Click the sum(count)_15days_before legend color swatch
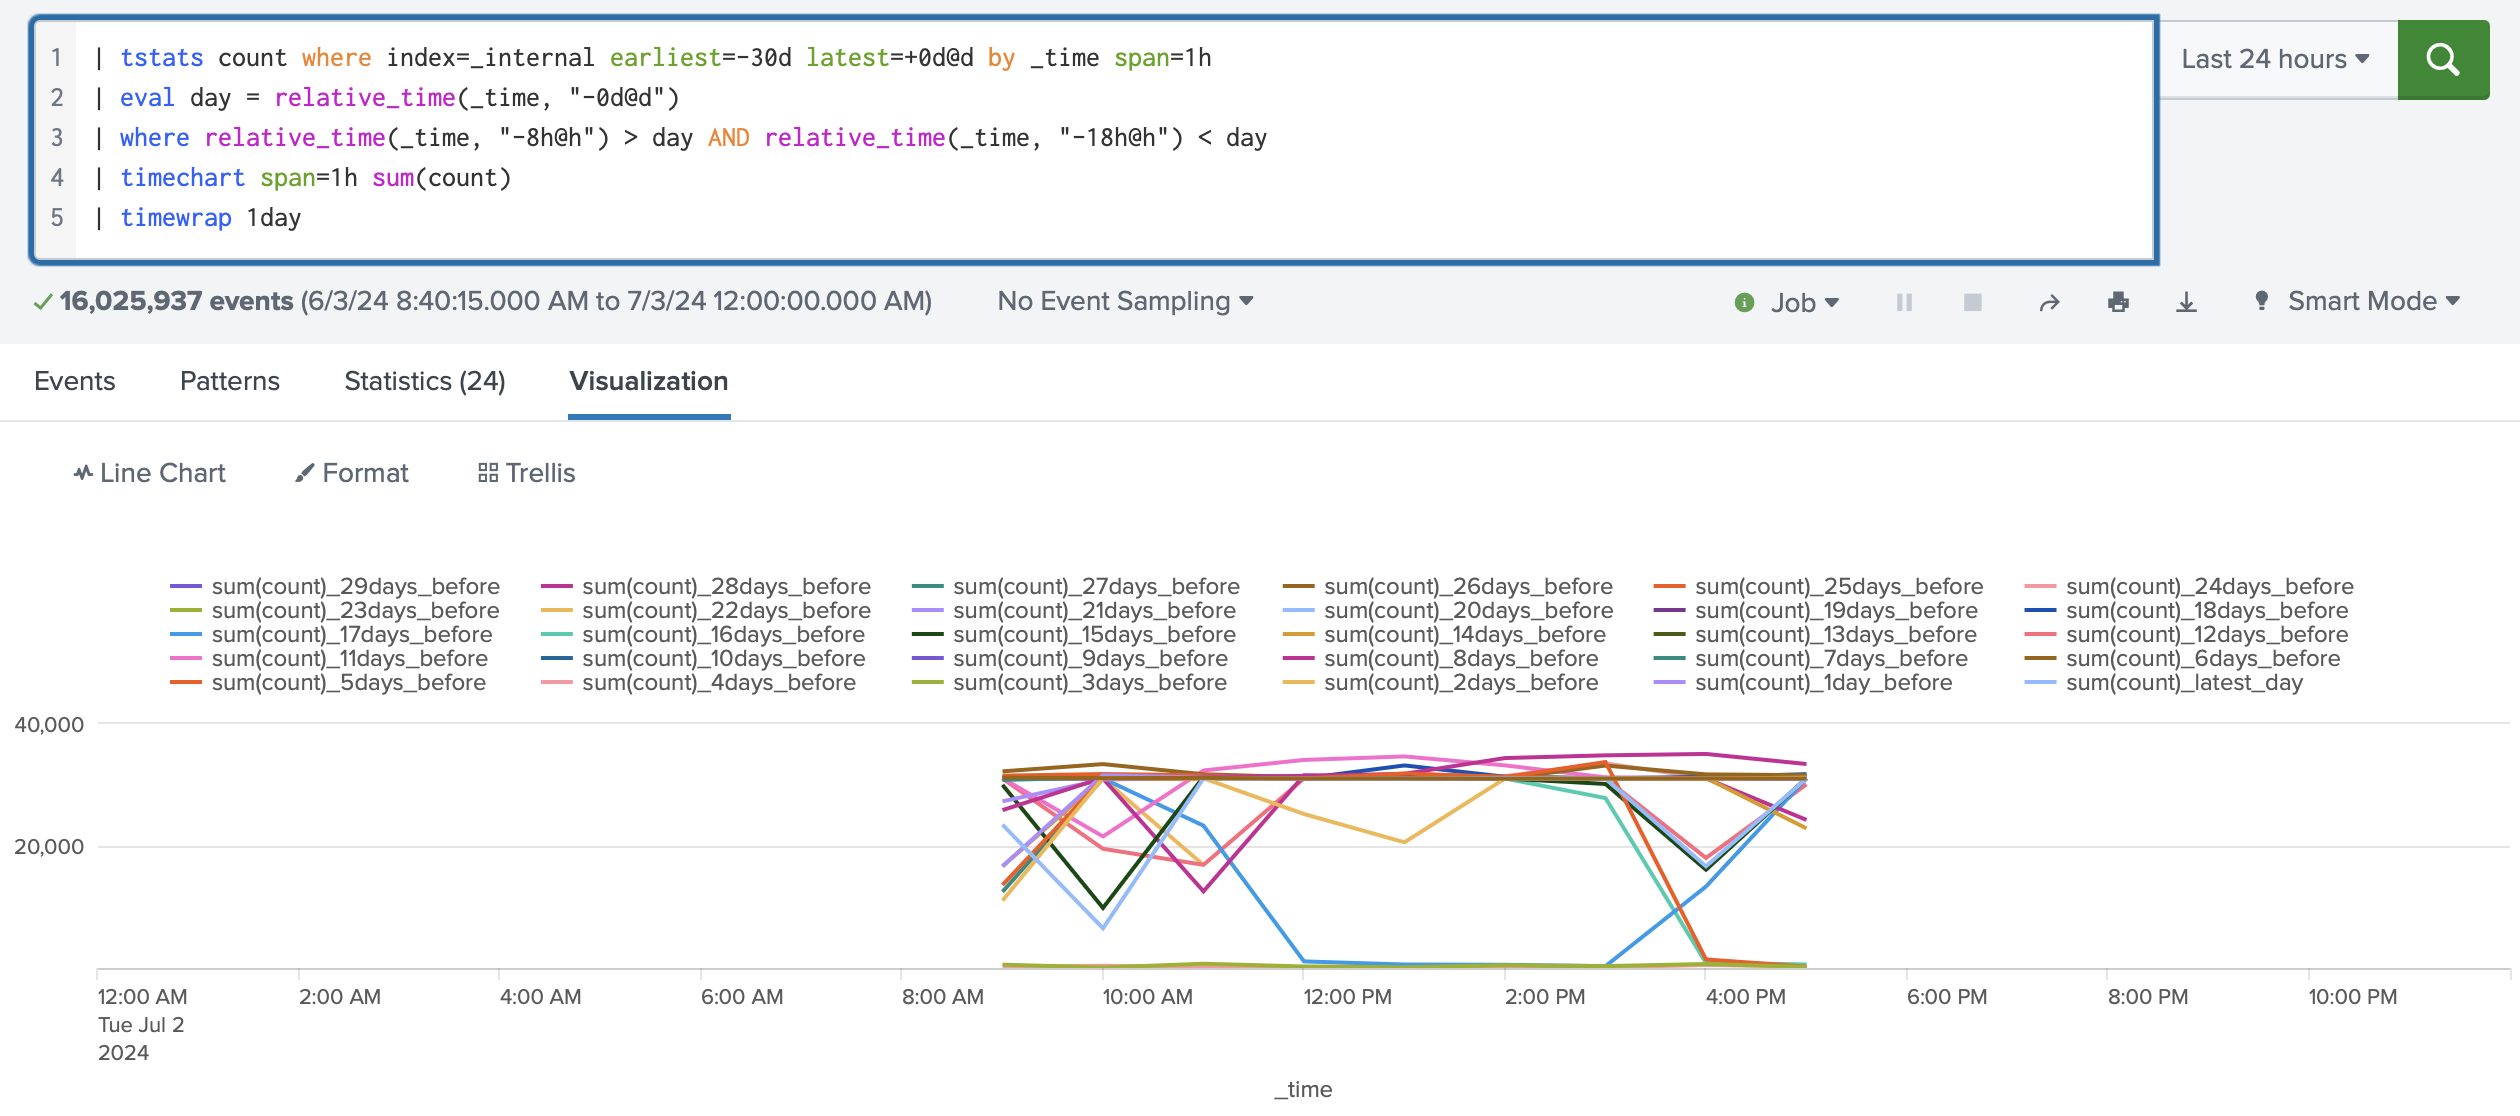 [x=927, y=635]
